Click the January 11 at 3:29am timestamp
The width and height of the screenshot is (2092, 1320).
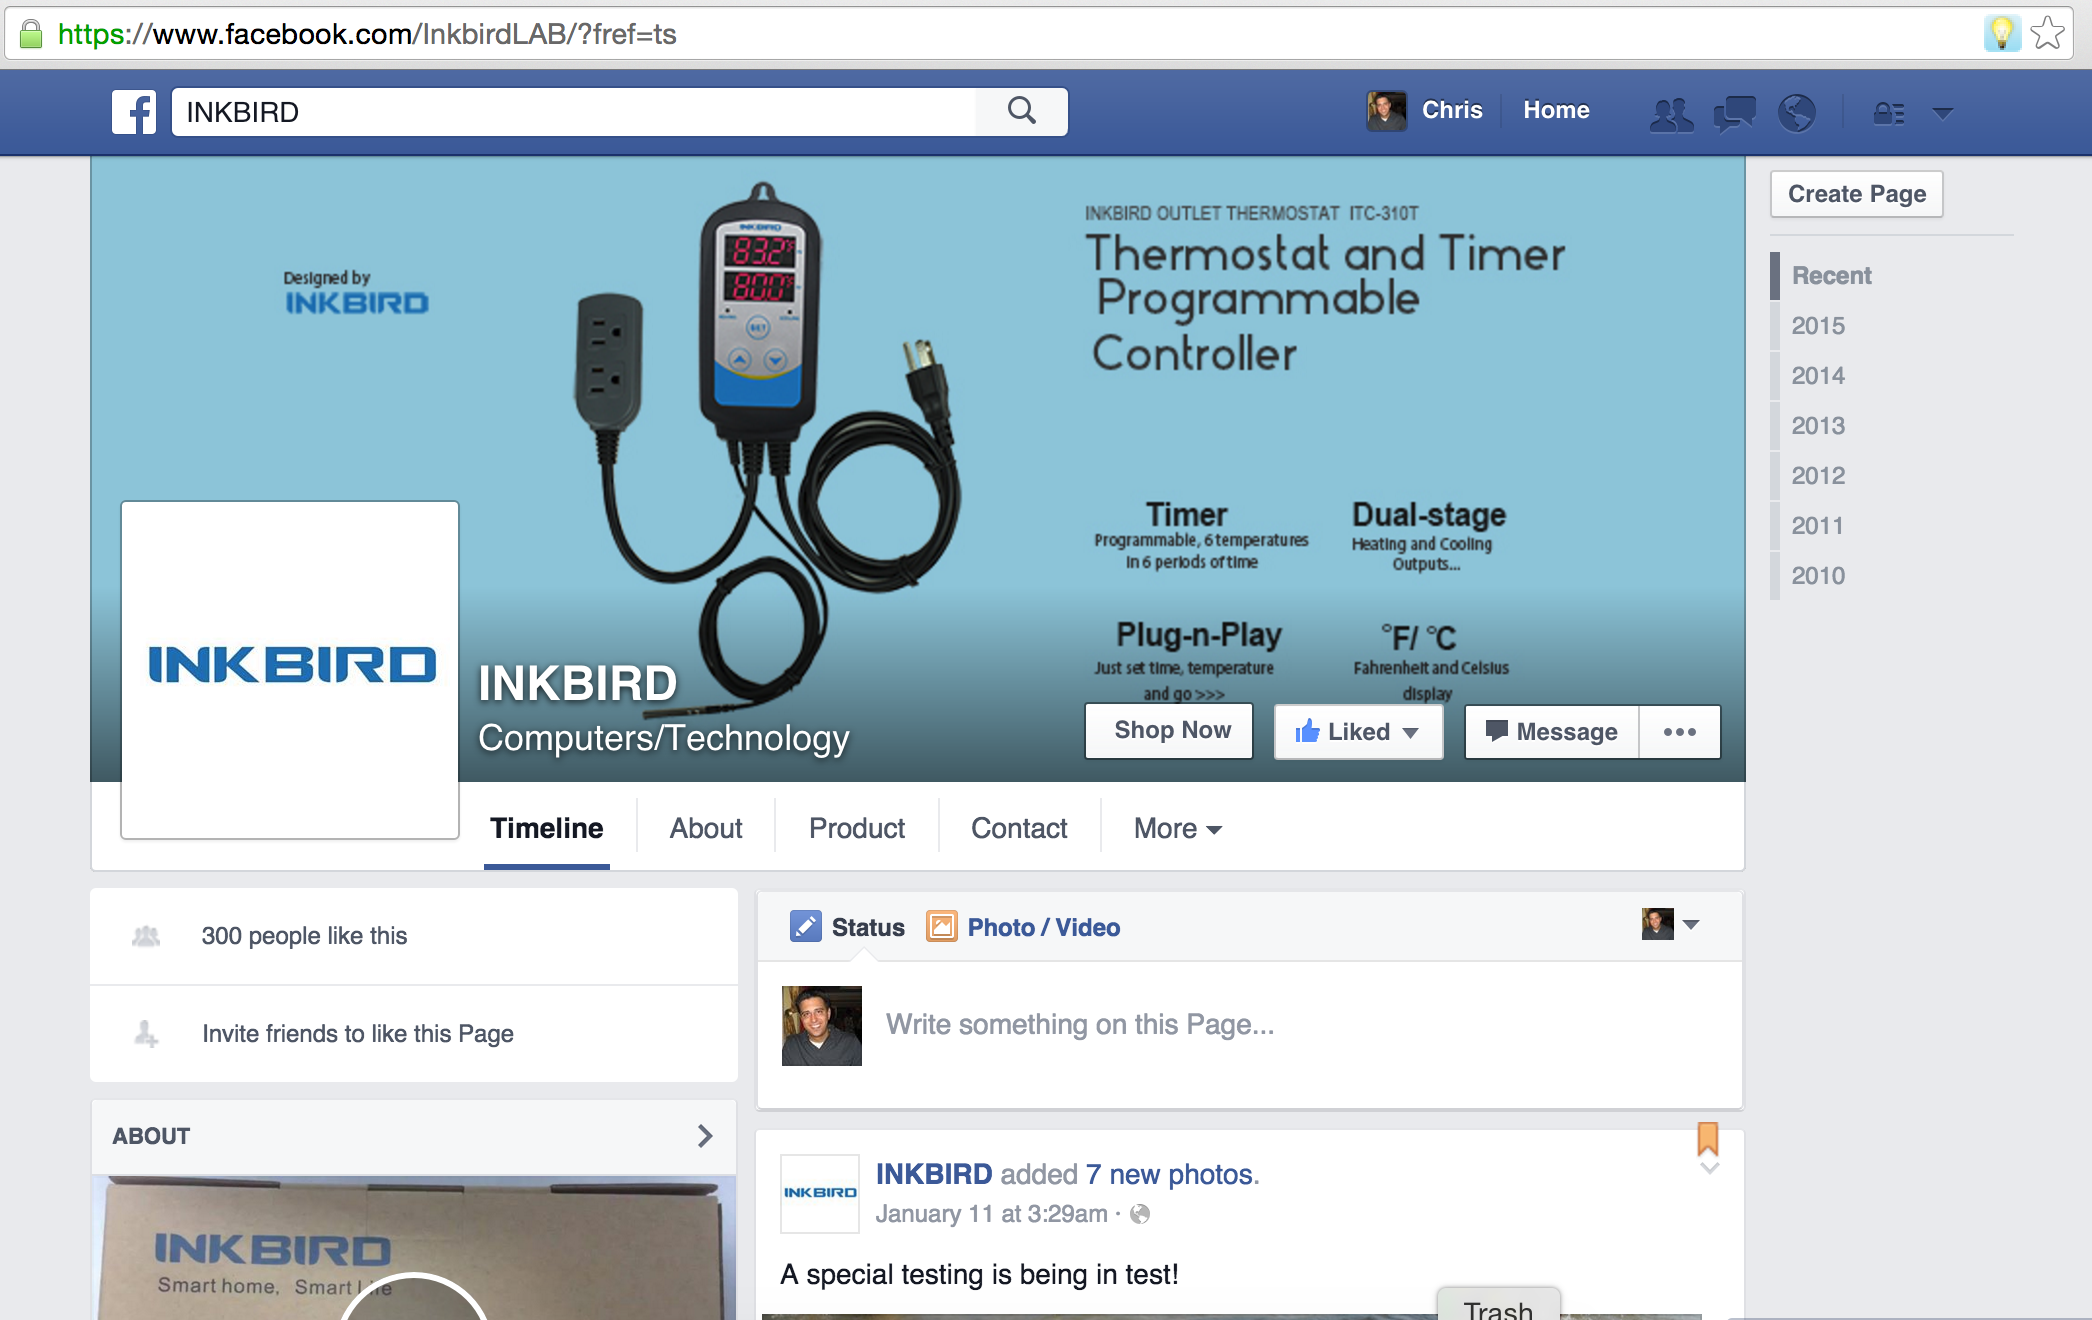tap(991, 1214)
